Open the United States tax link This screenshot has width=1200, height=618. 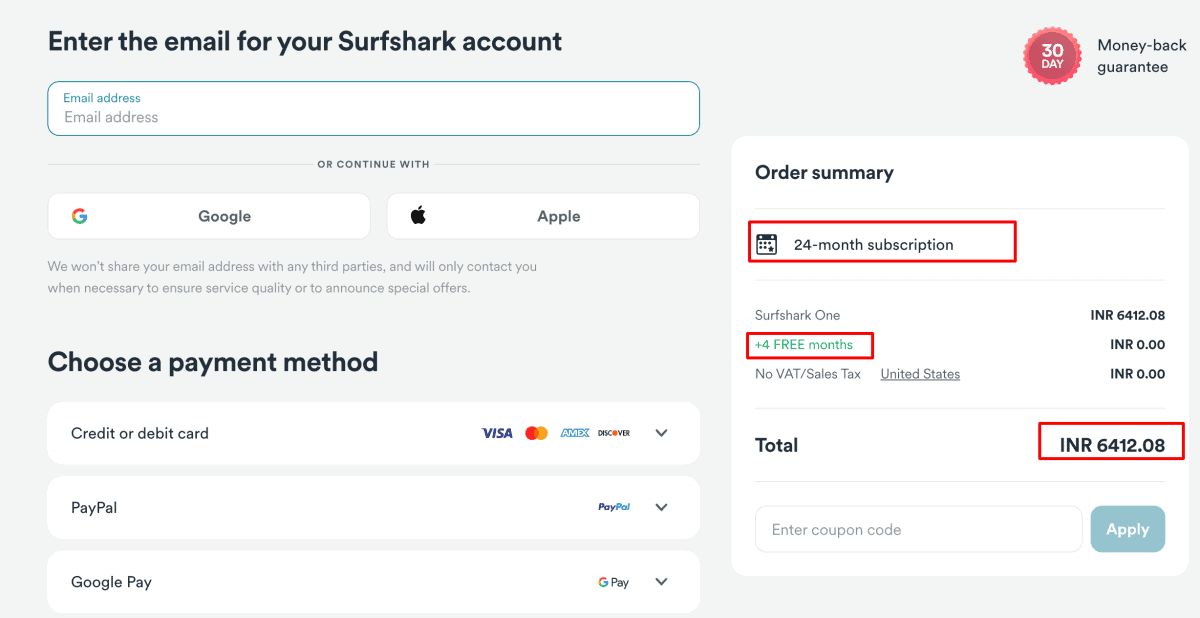[920, 374]
